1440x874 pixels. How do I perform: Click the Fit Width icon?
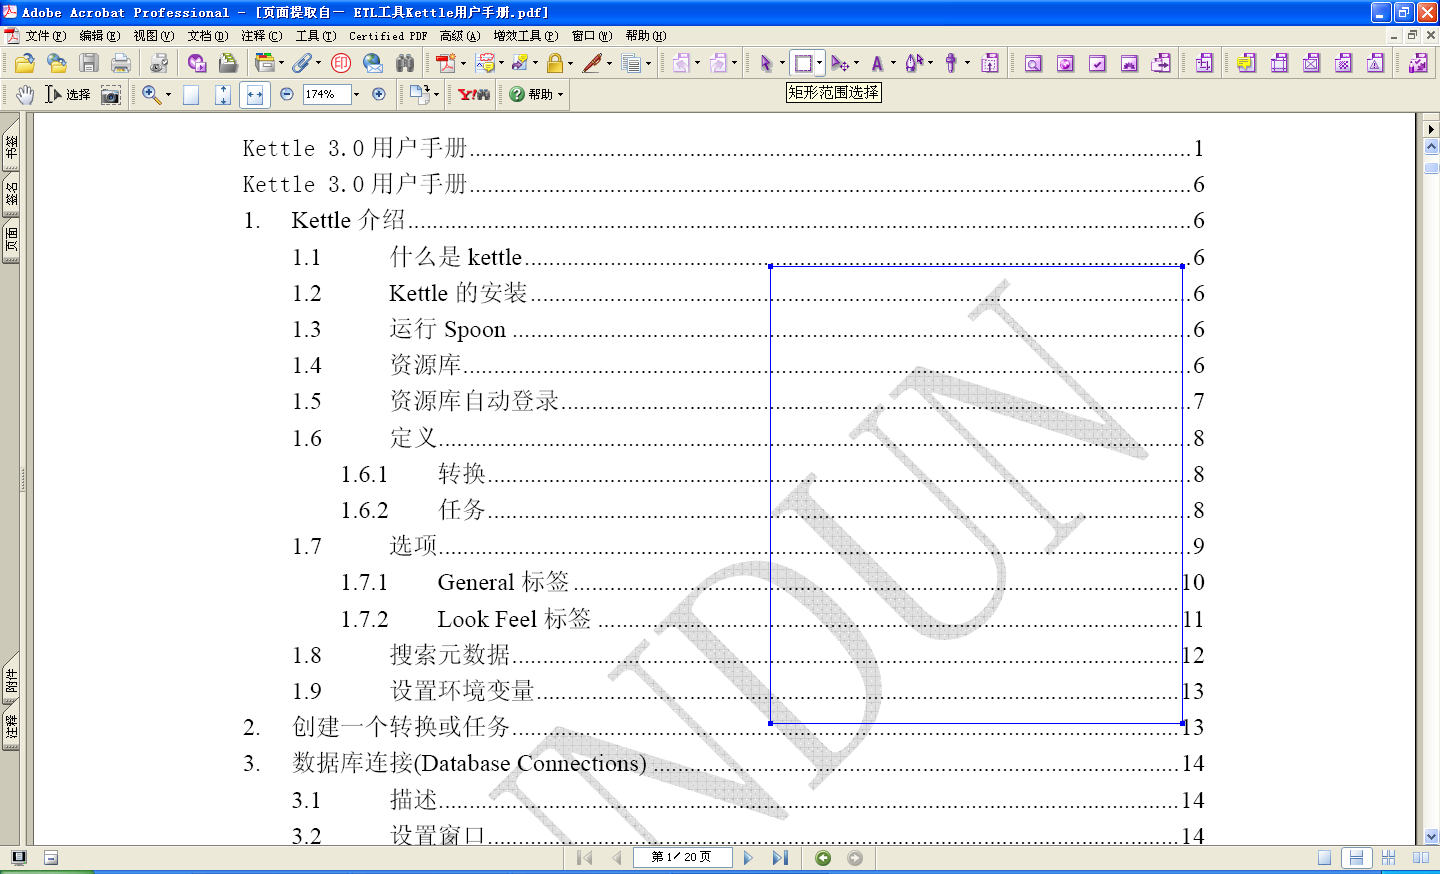click(255, 94)
